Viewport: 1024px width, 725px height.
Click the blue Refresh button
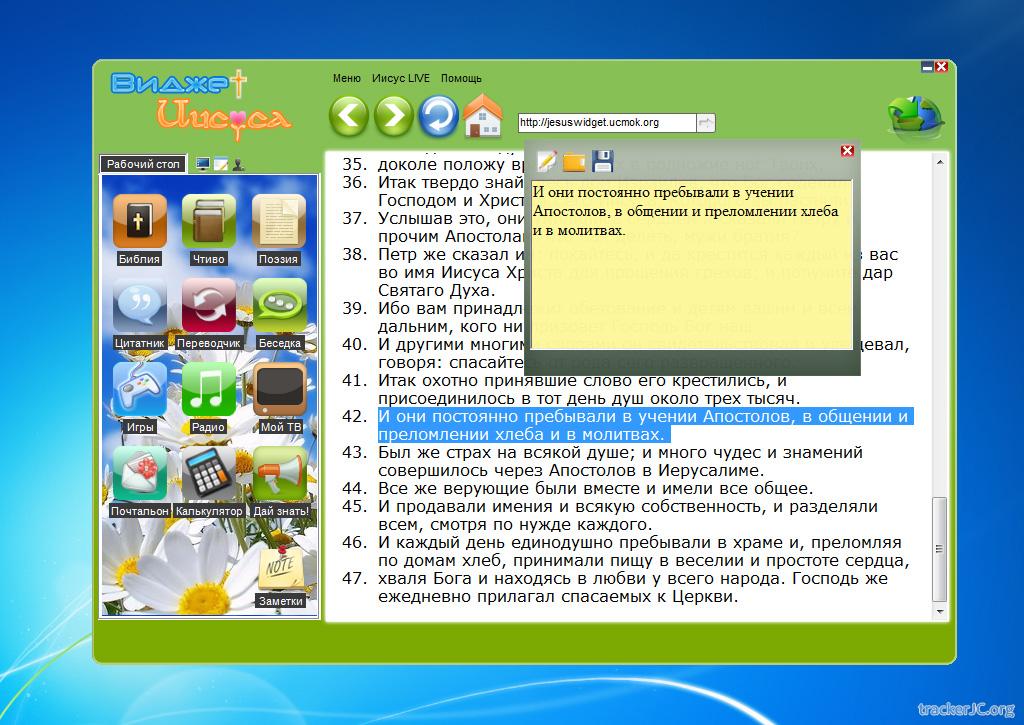tap(438, 117)
